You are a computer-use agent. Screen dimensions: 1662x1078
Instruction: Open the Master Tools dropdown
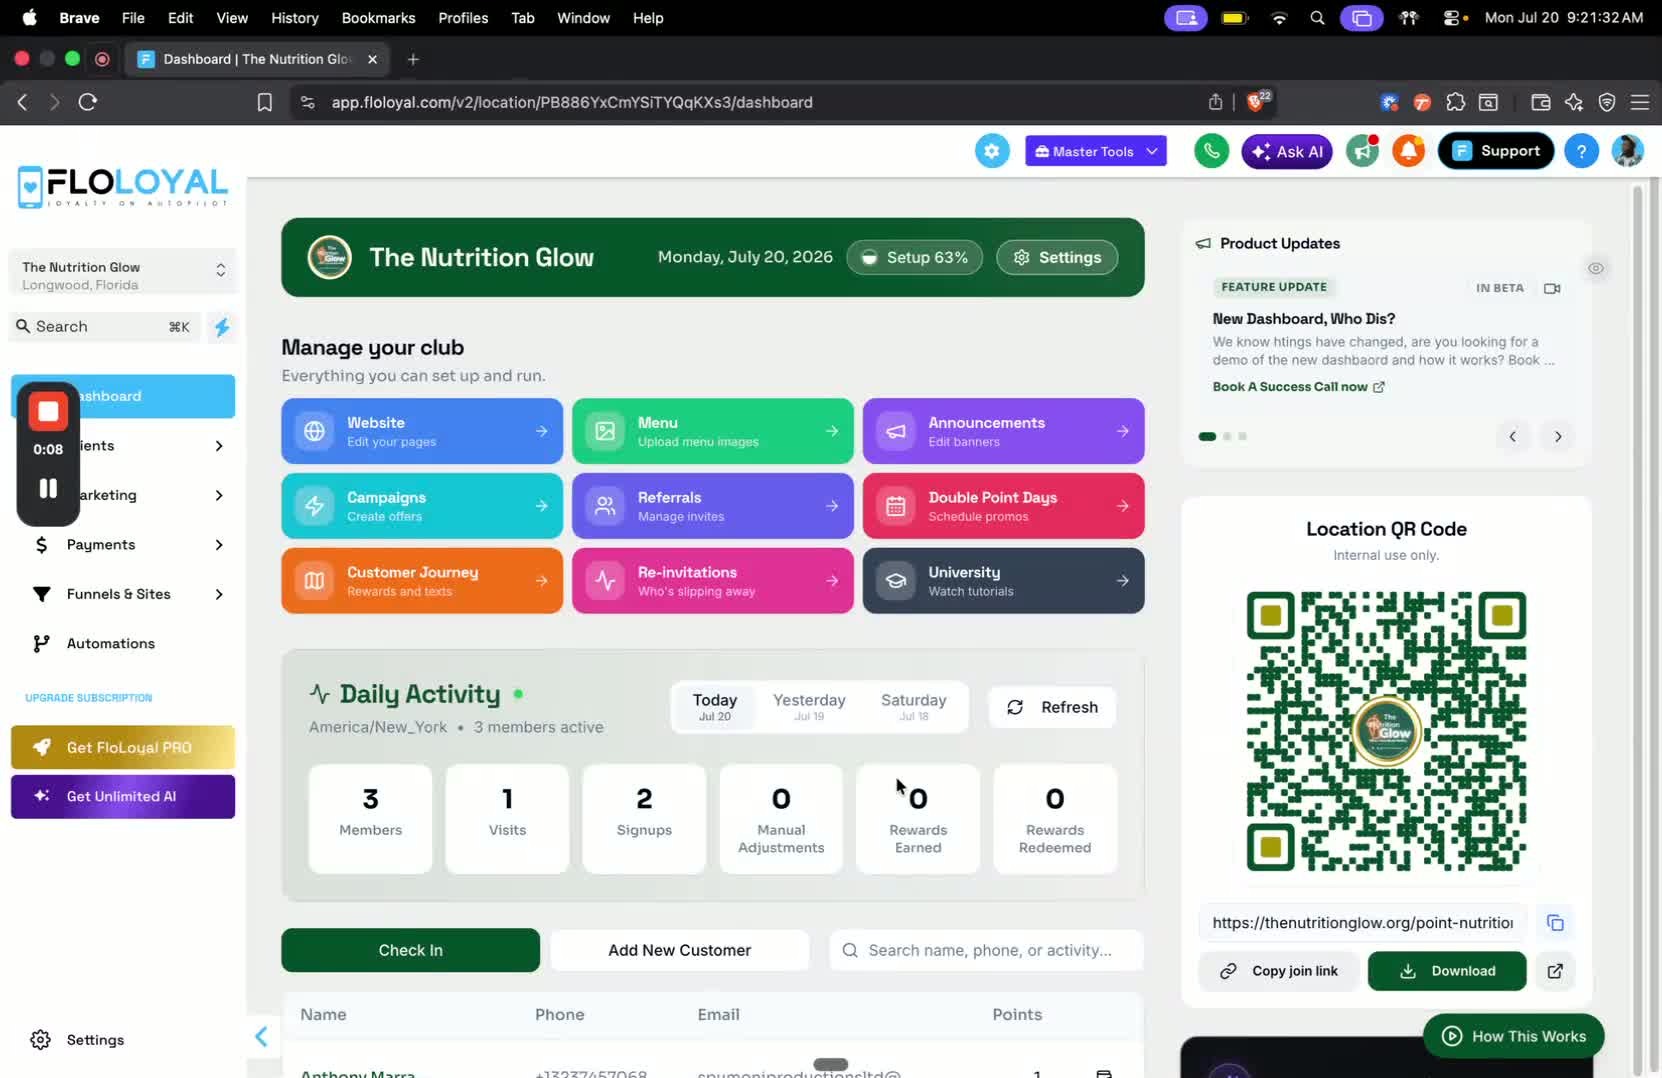pyautogui.click(x=1096, y=151)
